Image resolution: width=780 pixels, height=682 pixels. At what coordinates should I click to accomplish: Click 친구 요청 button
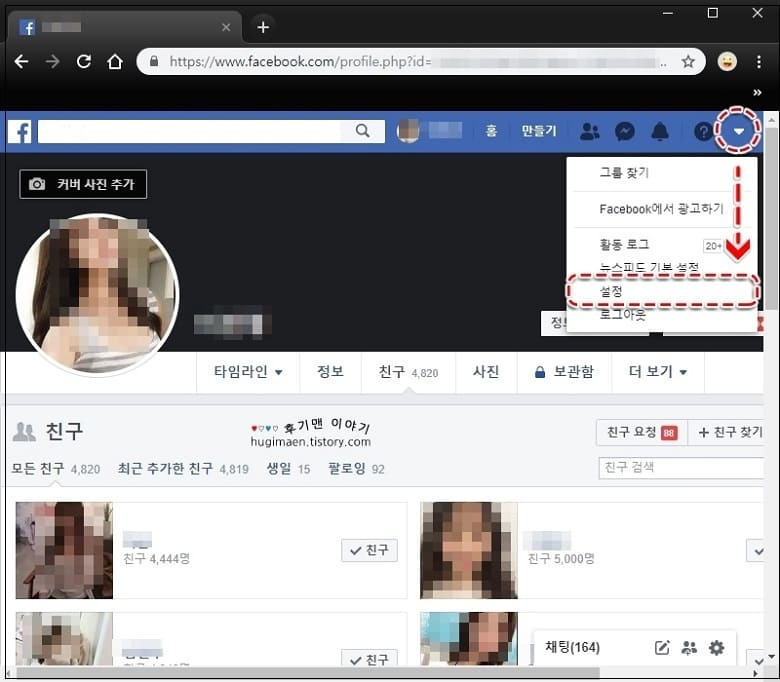[x=642, y=432]
